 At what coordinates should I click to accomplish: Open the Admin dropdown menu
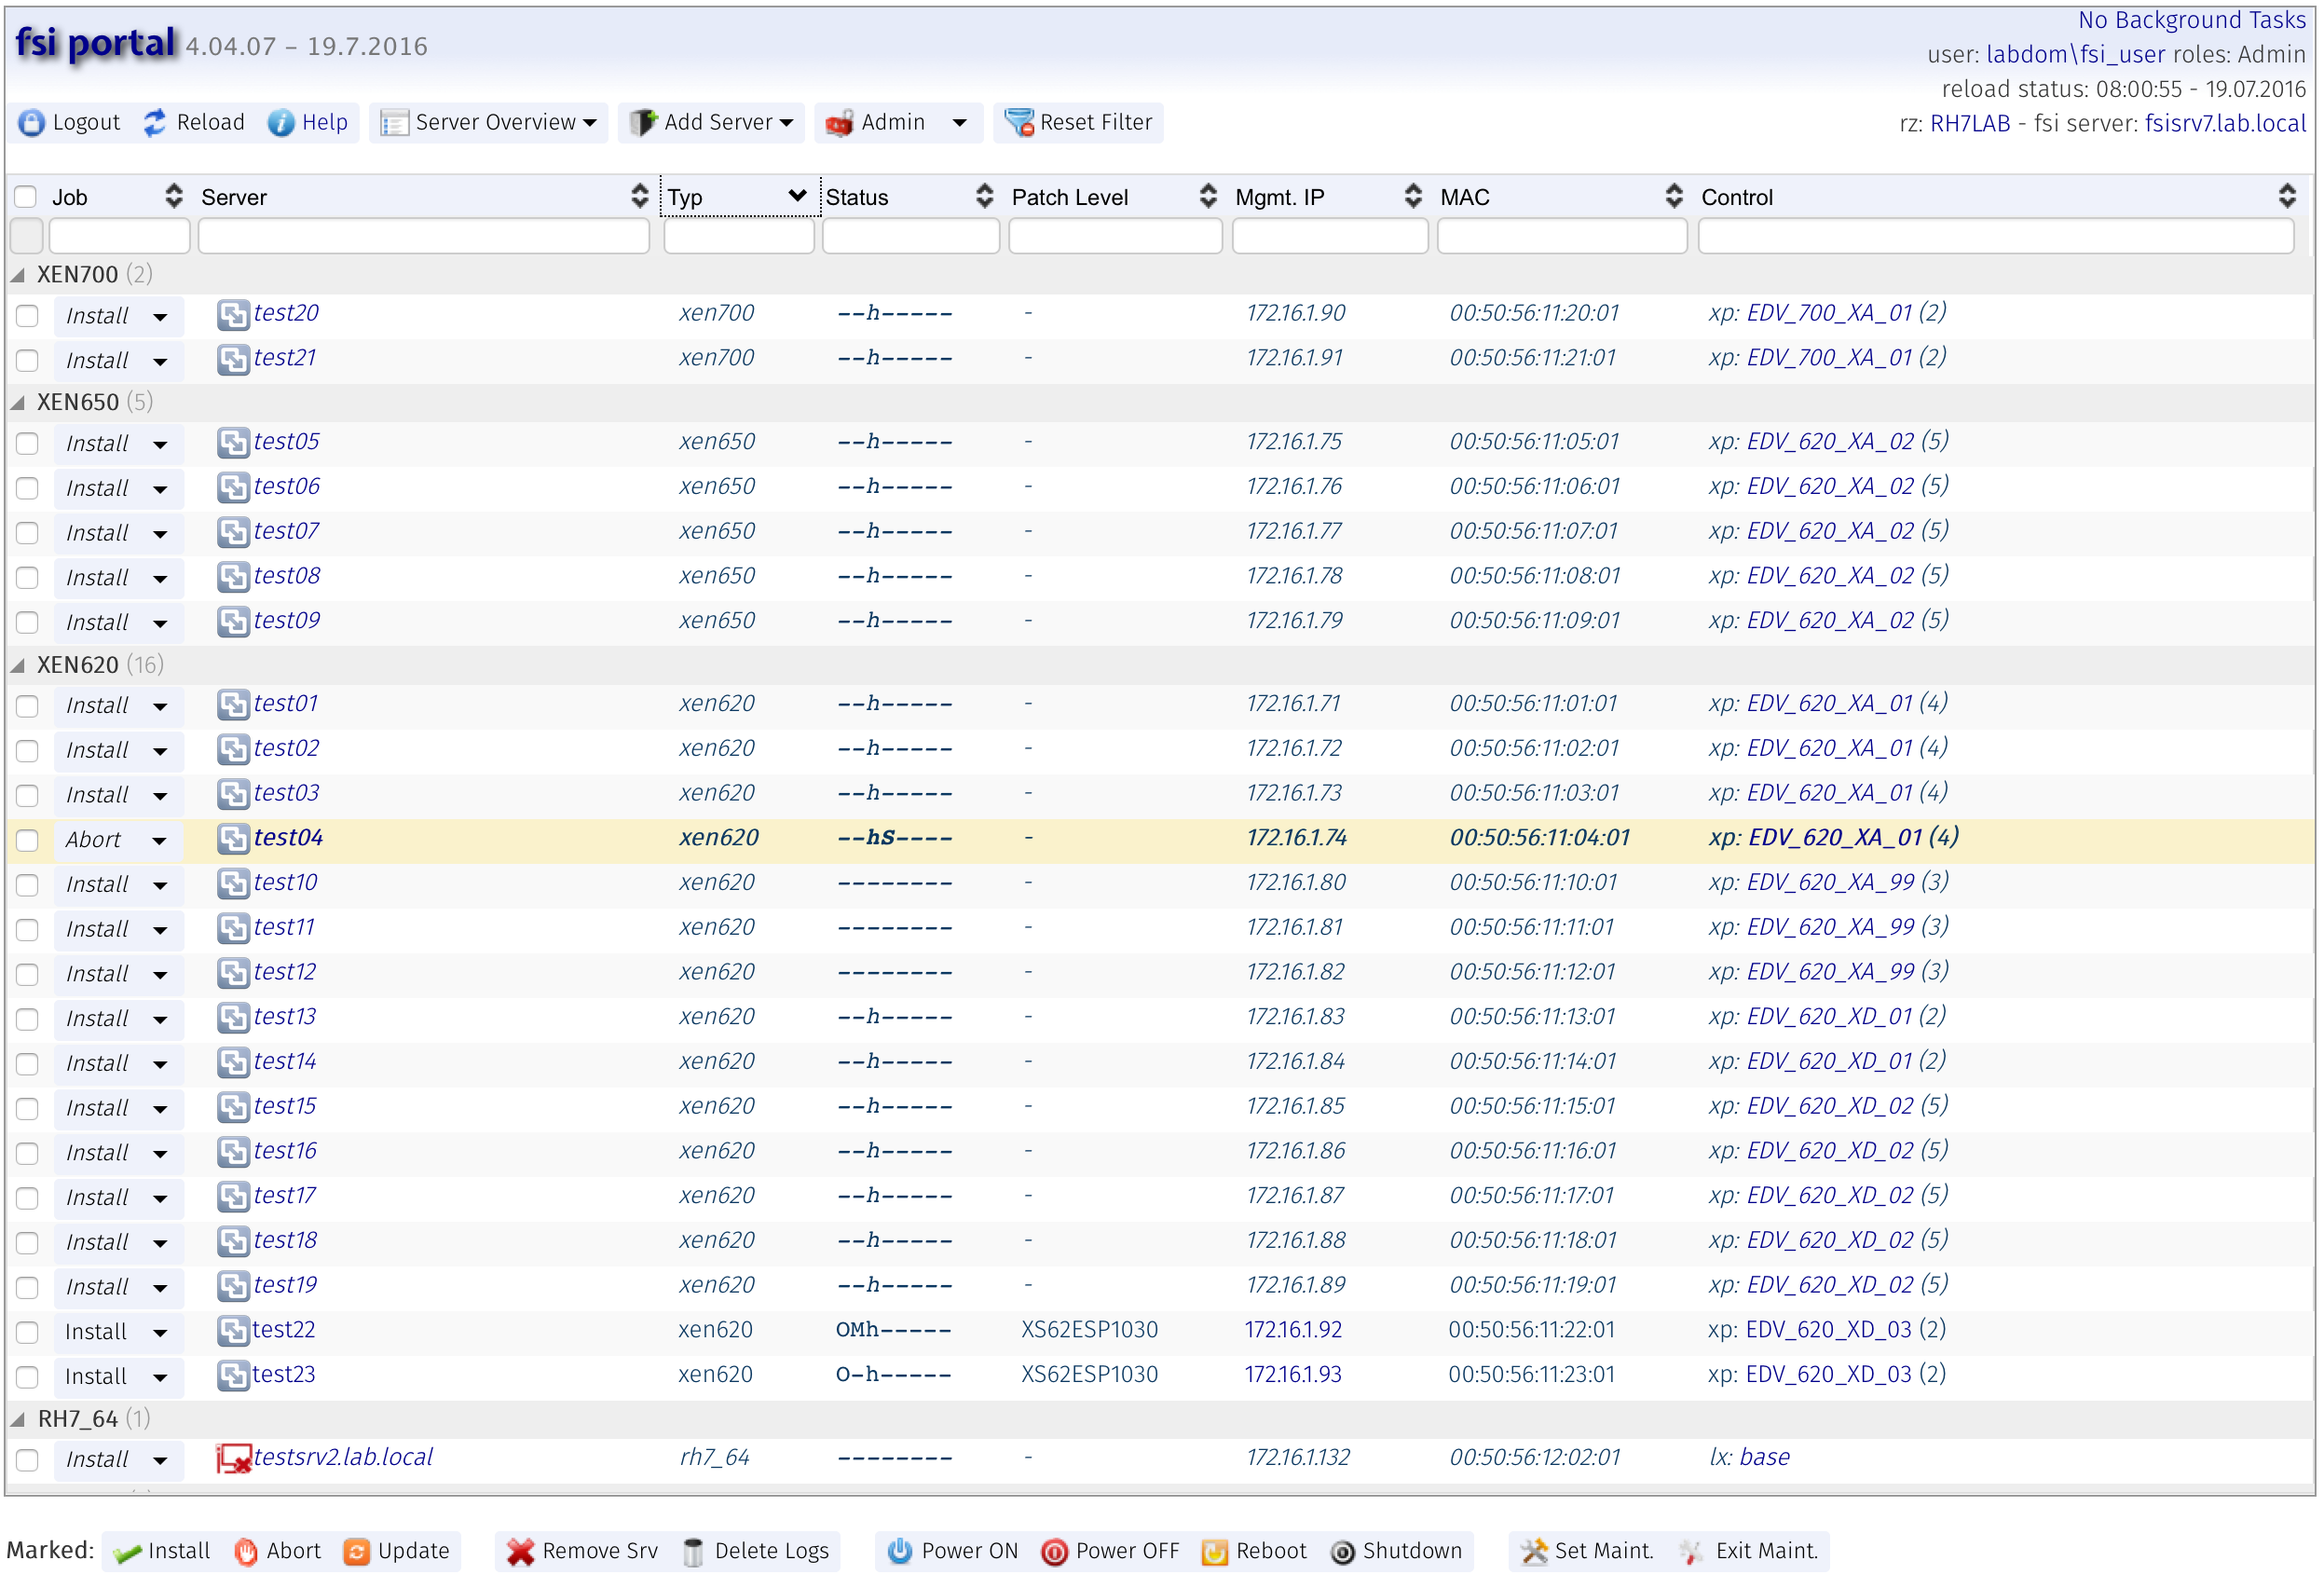897,122
